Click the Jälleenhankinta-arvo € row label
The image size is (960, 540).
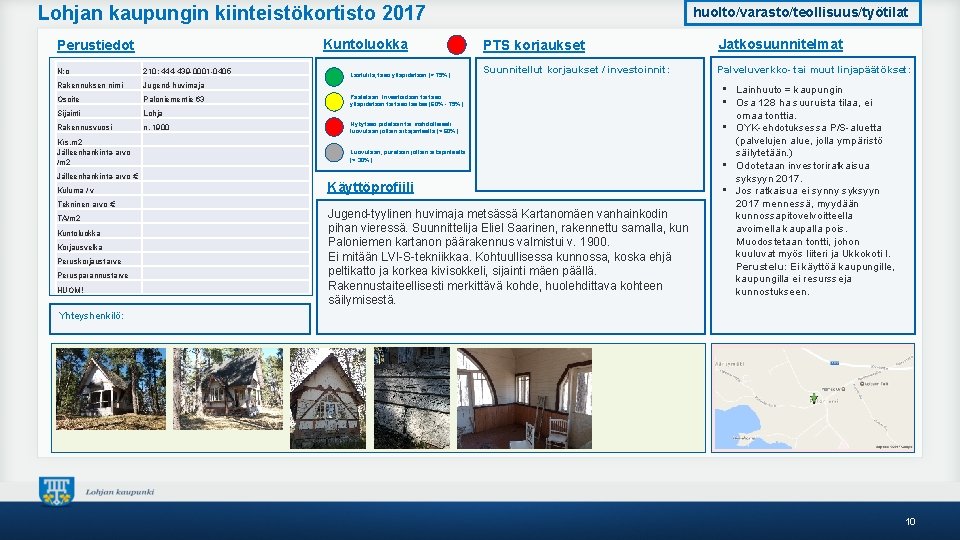click(98, 176)
